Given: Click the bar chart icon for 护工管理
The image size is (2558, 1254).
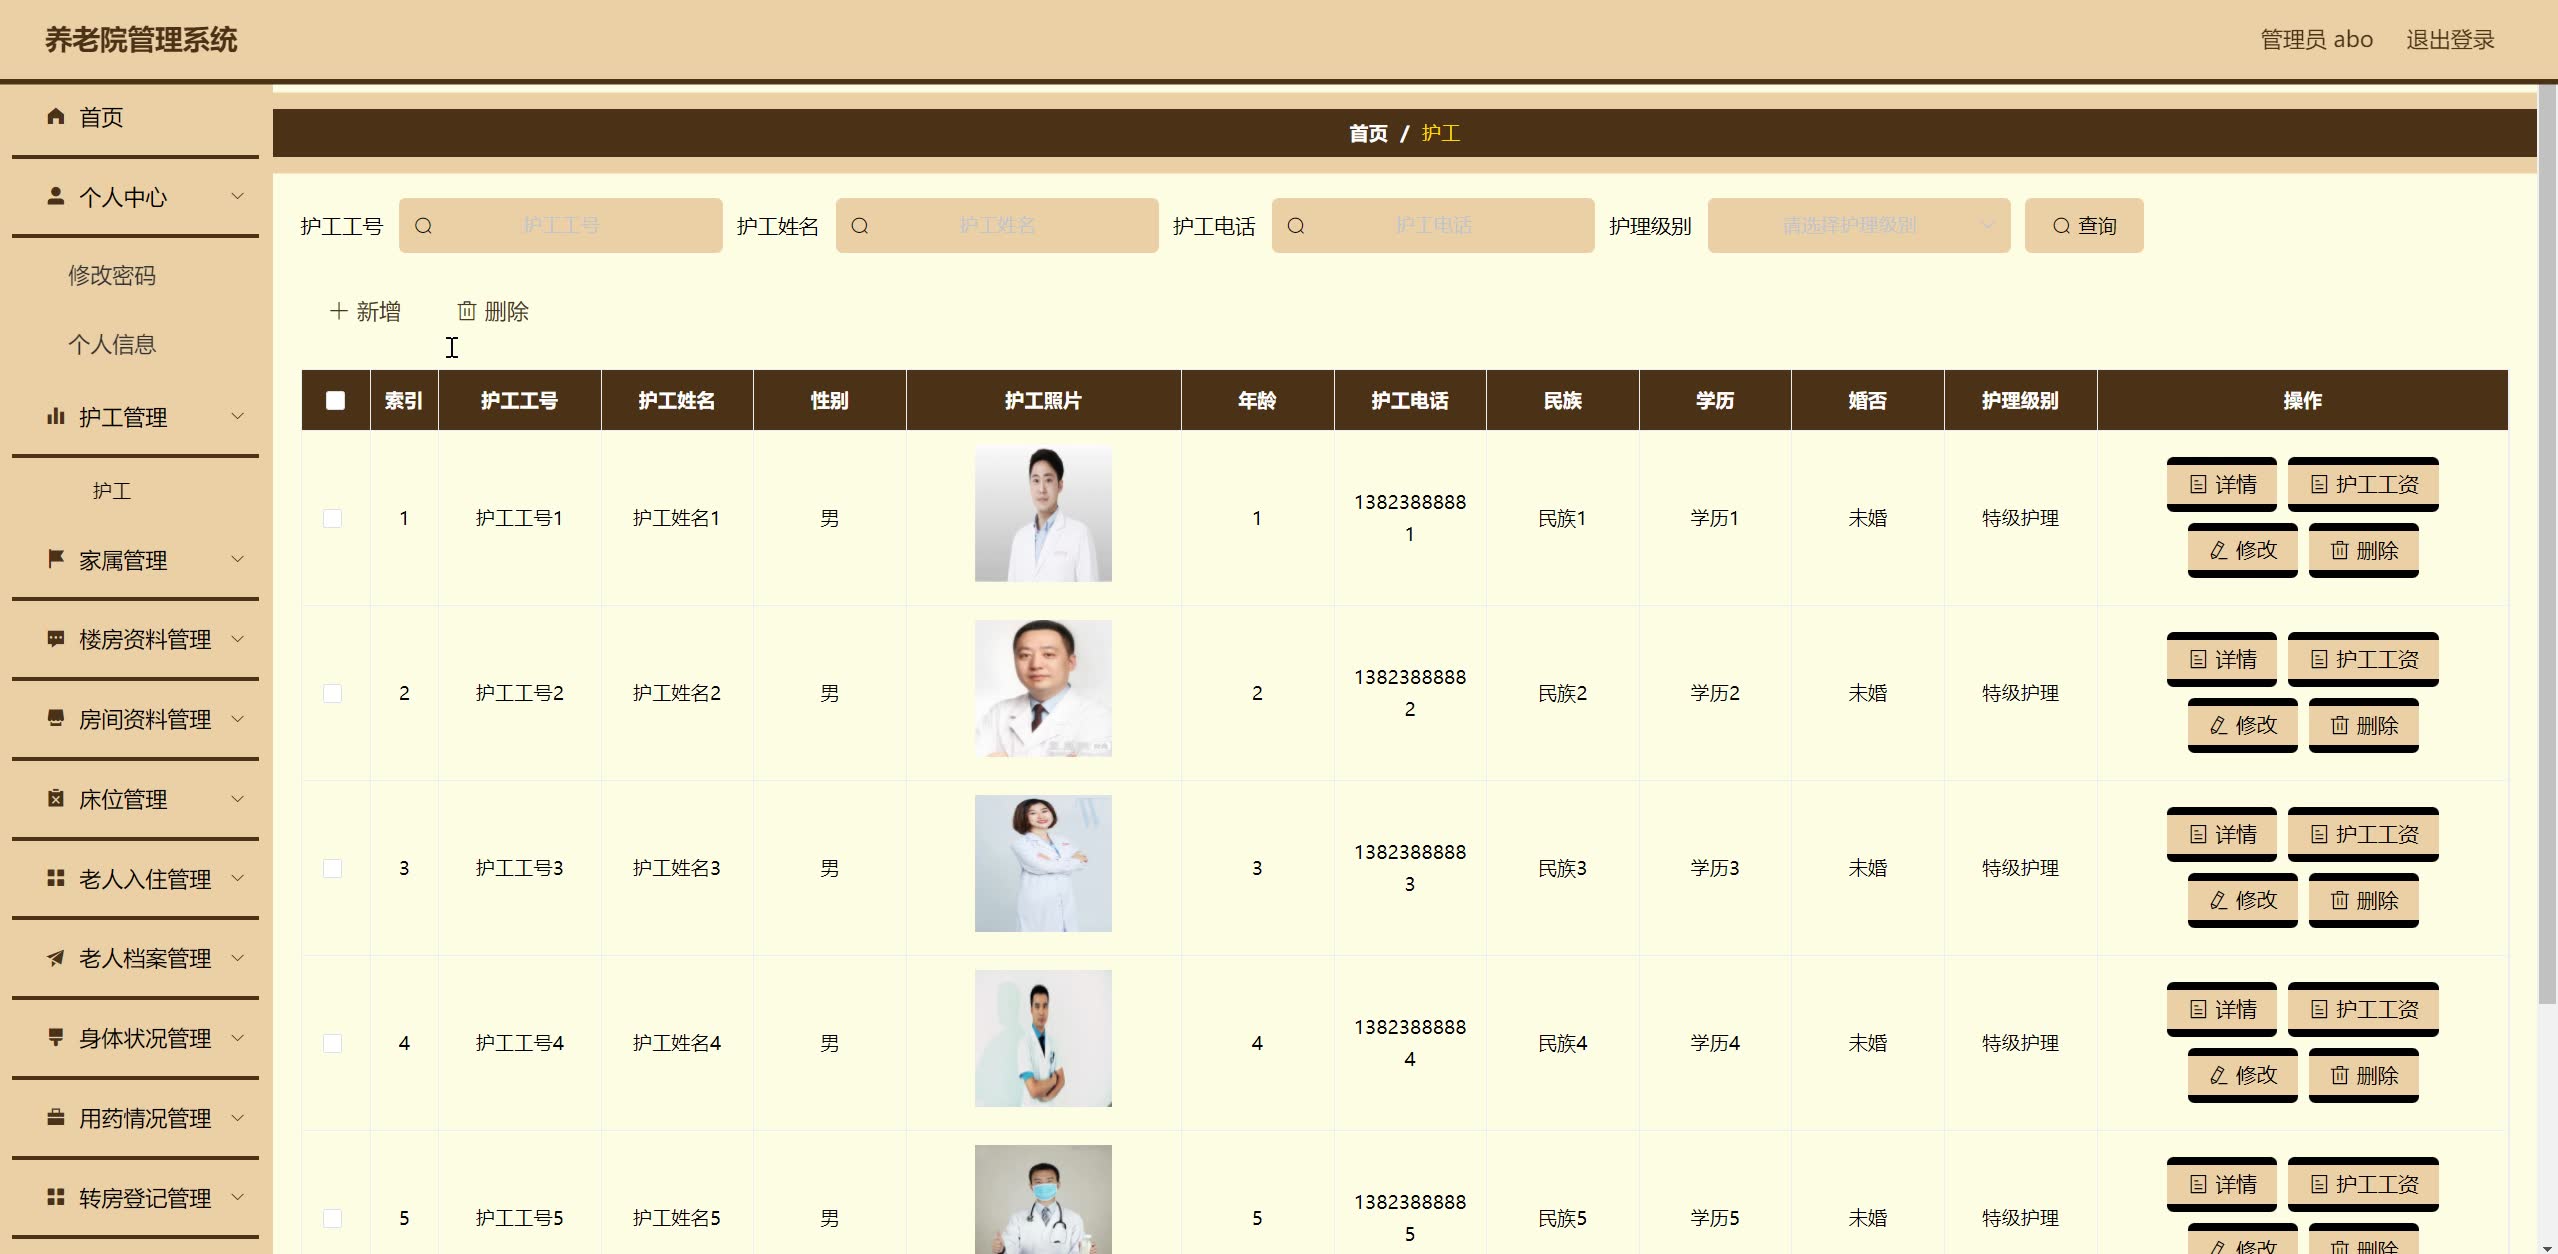Looking at the screenshot, I should [56, 416].
